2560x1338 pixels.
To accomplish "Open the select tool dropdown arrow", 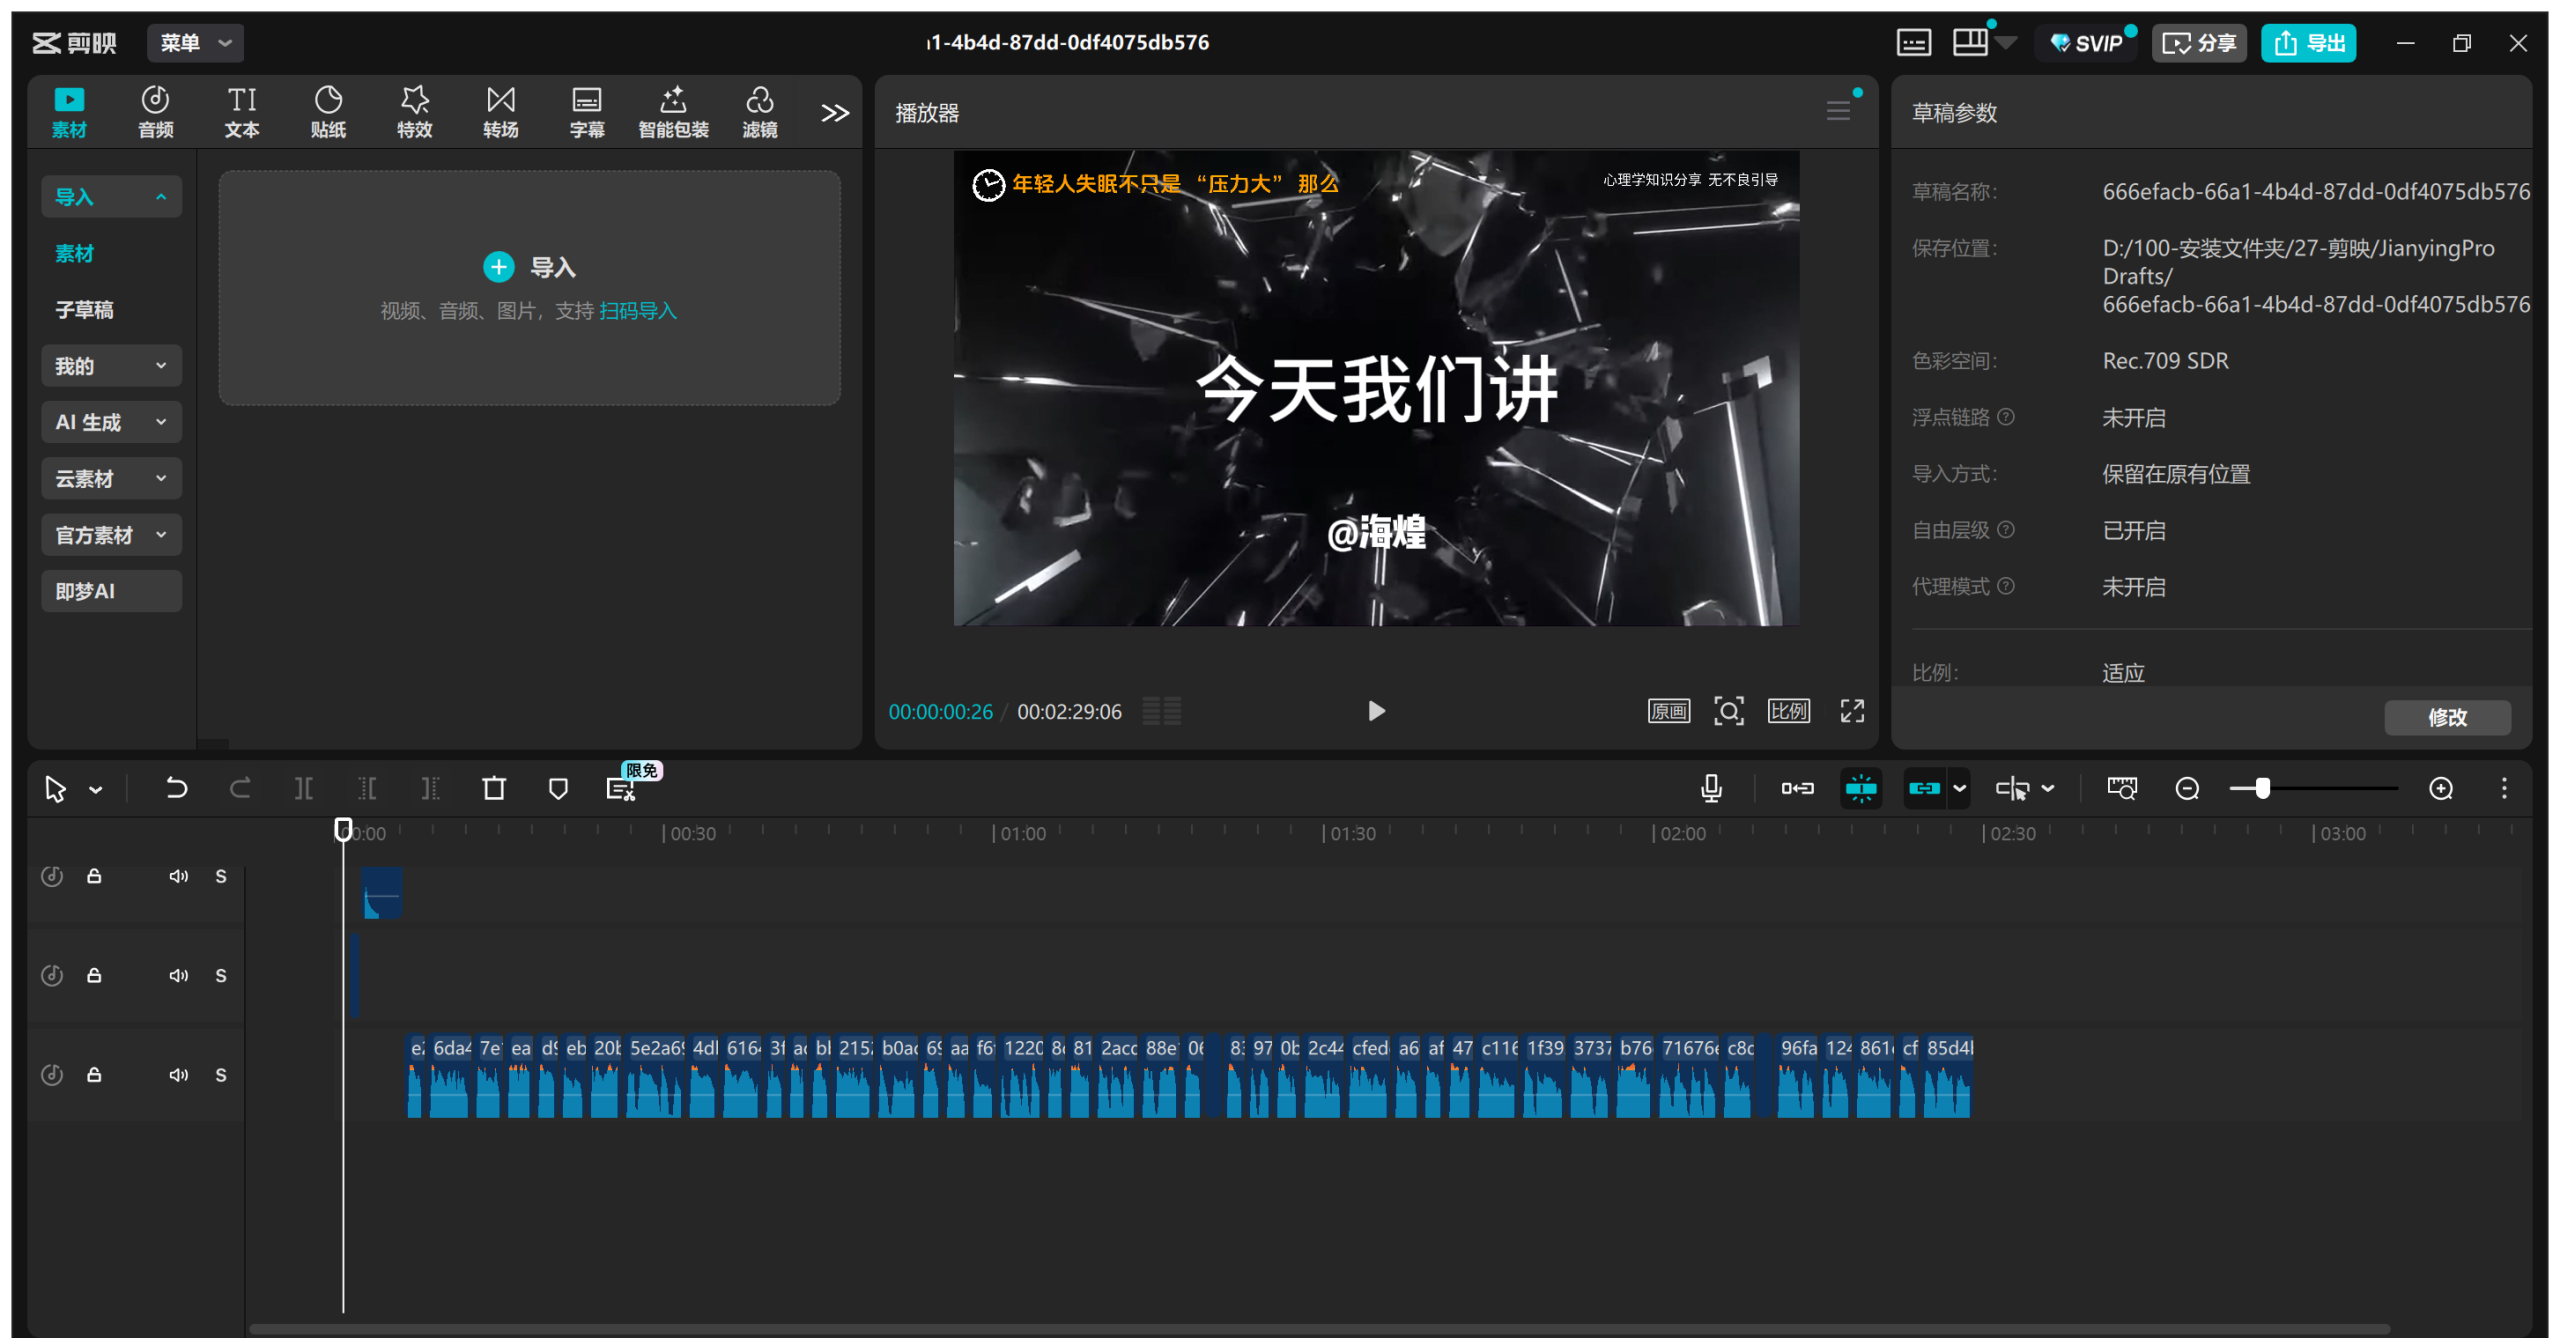I will point(96,788).
